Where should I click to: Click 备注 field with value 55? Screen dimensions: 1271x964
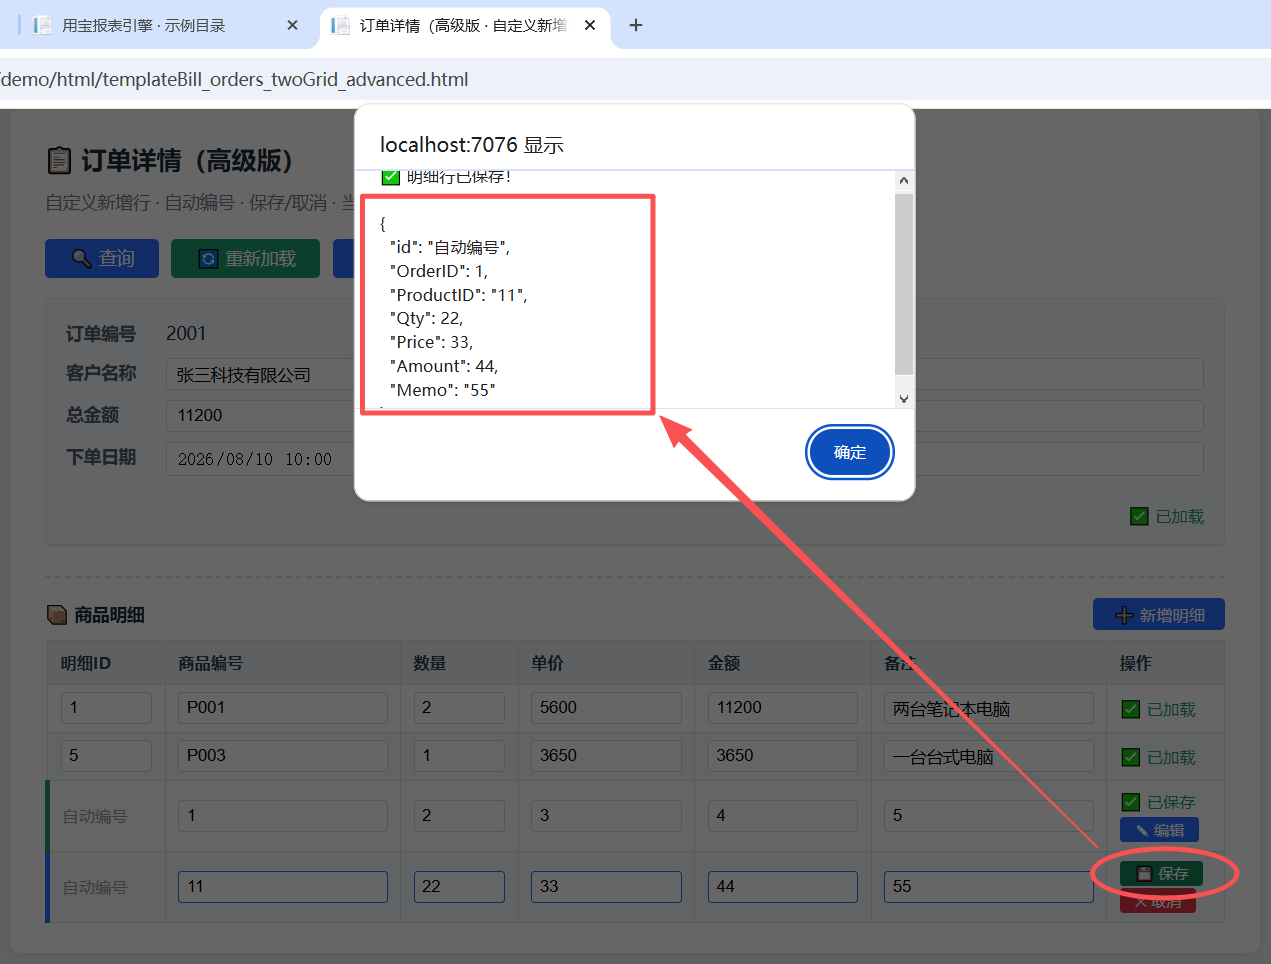pos(988,886)
